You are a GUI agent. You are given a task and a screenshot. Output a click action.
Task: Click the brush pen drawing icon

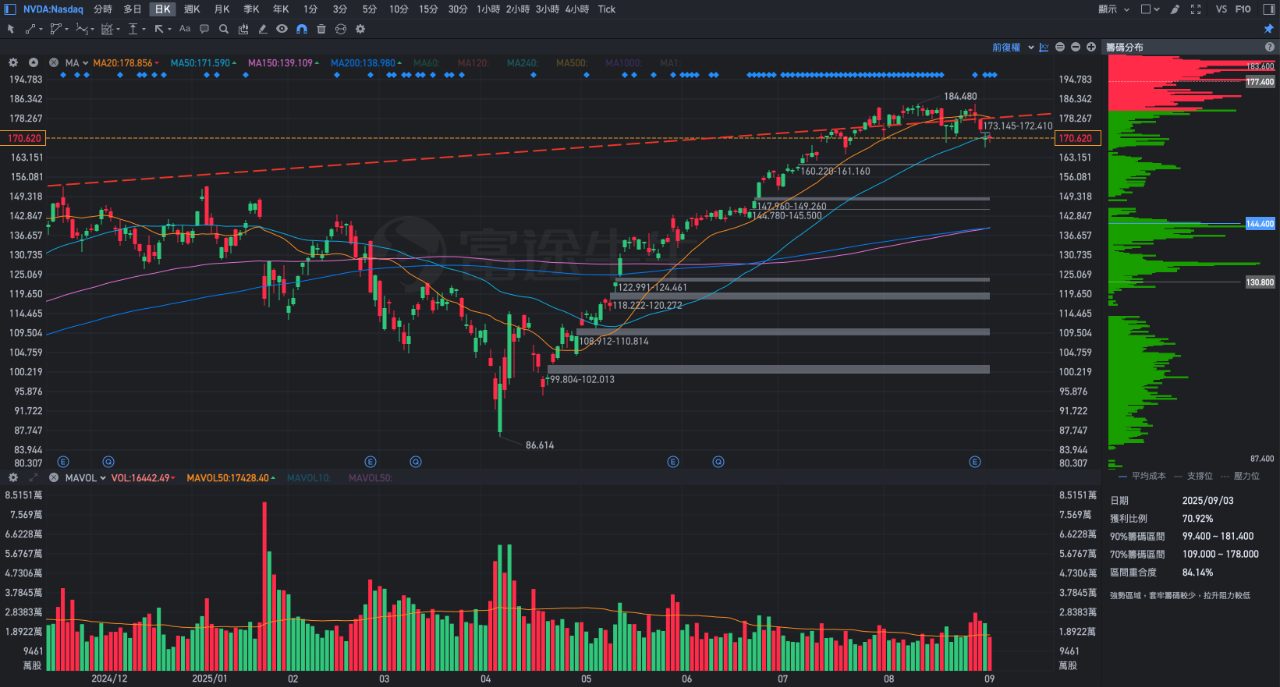[262, 29]
